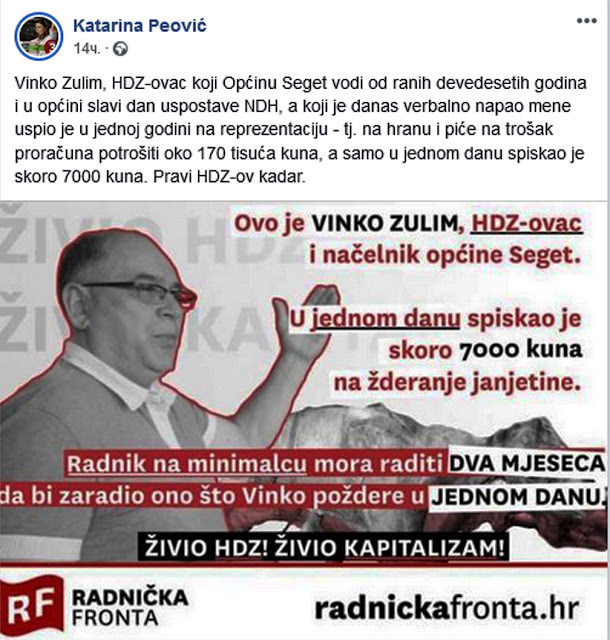610x640 pixels.
Task: Open the post via 14ч. timestamp
Action: (87, 49)
